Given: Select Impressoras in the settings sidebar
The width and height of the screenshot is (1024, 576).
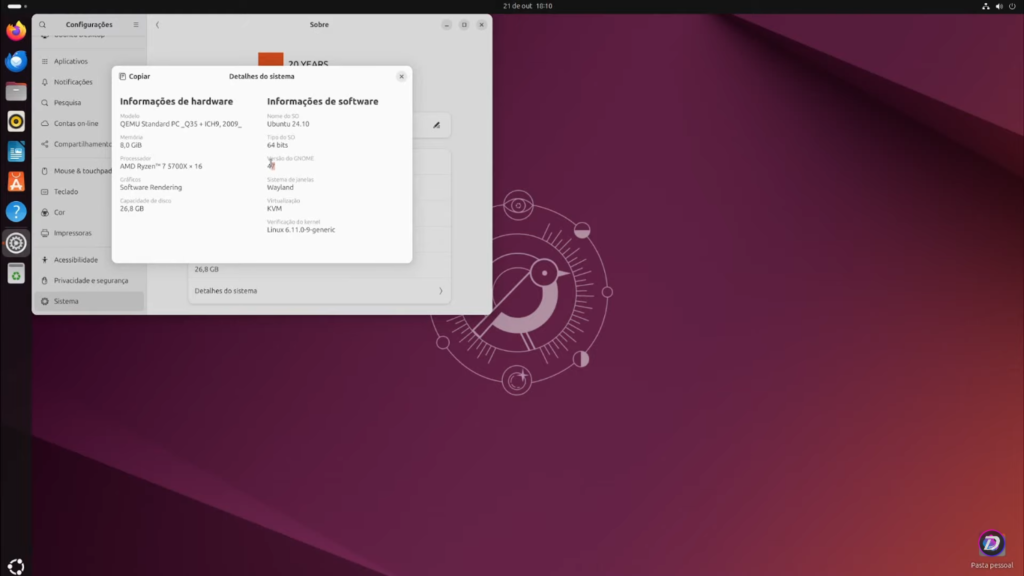Looking at the screenshot, I should 89,233.
